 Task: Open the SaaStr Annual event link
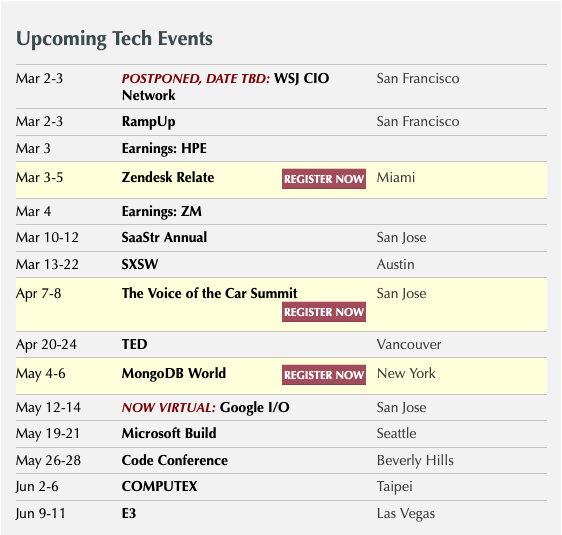coord(164,237)
